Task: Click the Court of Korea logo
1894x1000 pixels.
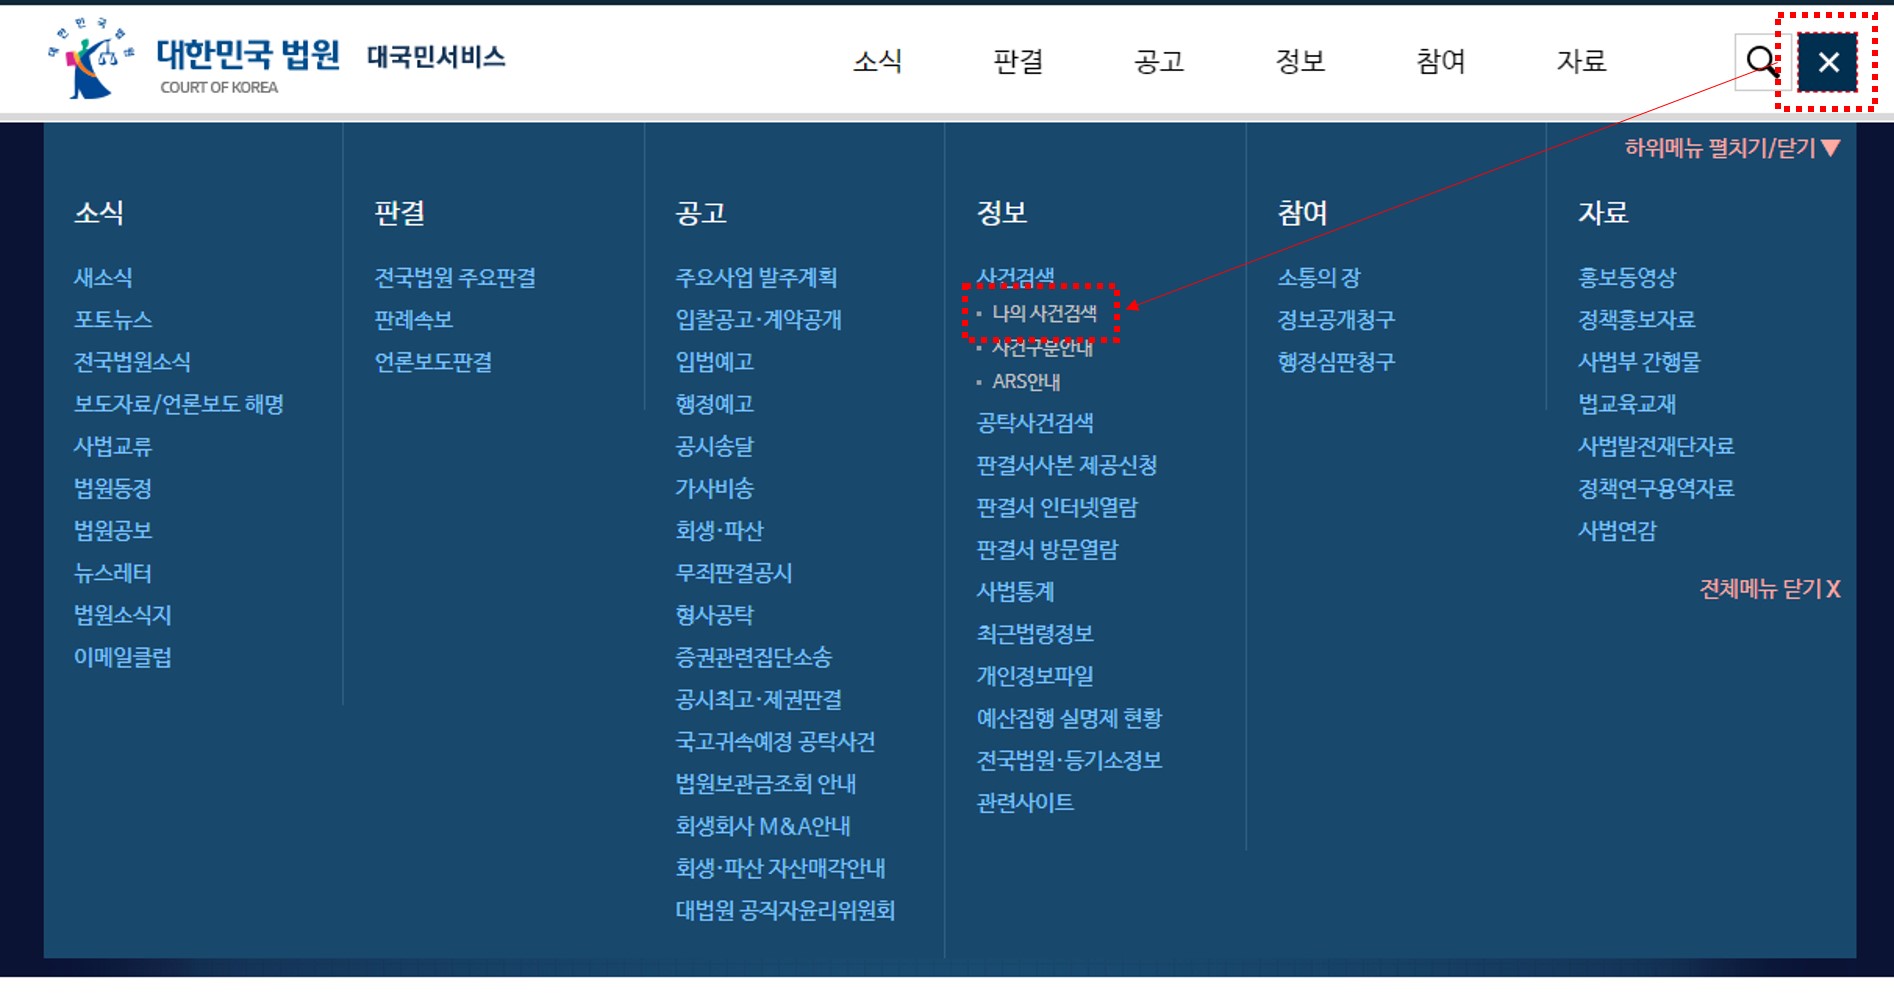Action: point(196,58)
